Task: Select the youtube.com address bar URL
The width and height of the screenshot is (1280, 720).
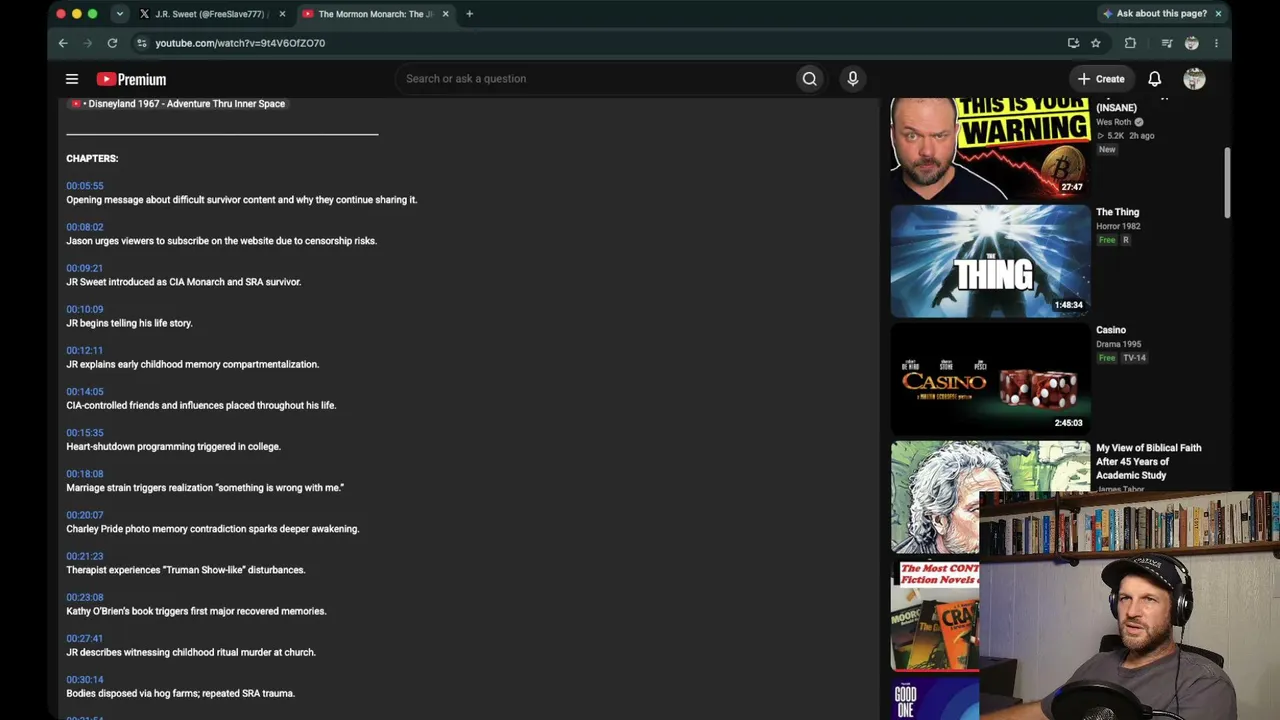Action: click(240, 43)
